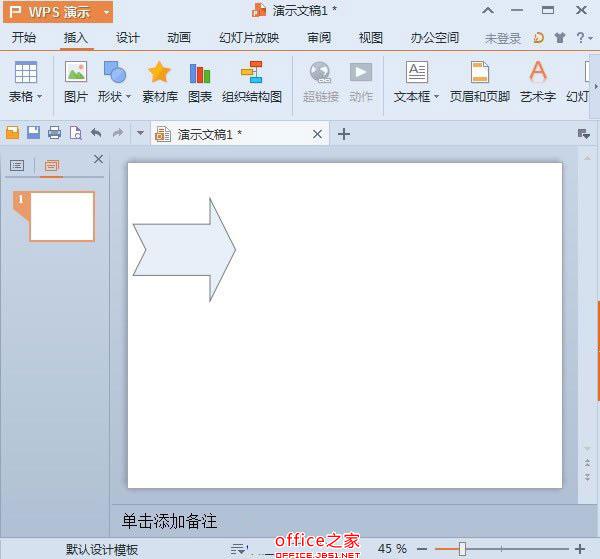Switch to outline view in side panel
600x559 pixels.
point(17,165)
